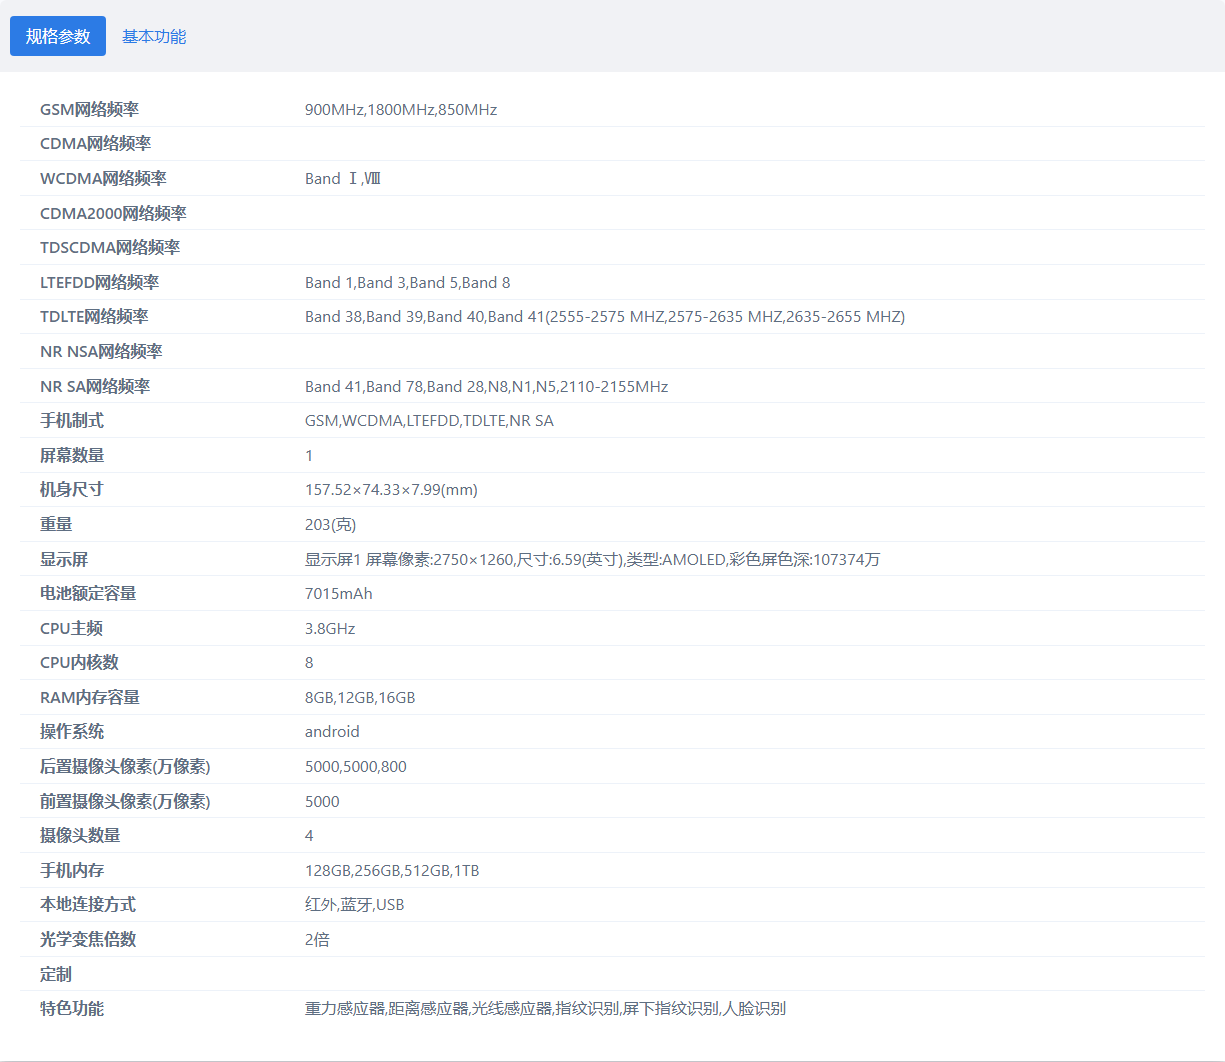The image size is (1225, 1062).
Task: Switch to the 基本功能 tab
Action: (154, 36)
